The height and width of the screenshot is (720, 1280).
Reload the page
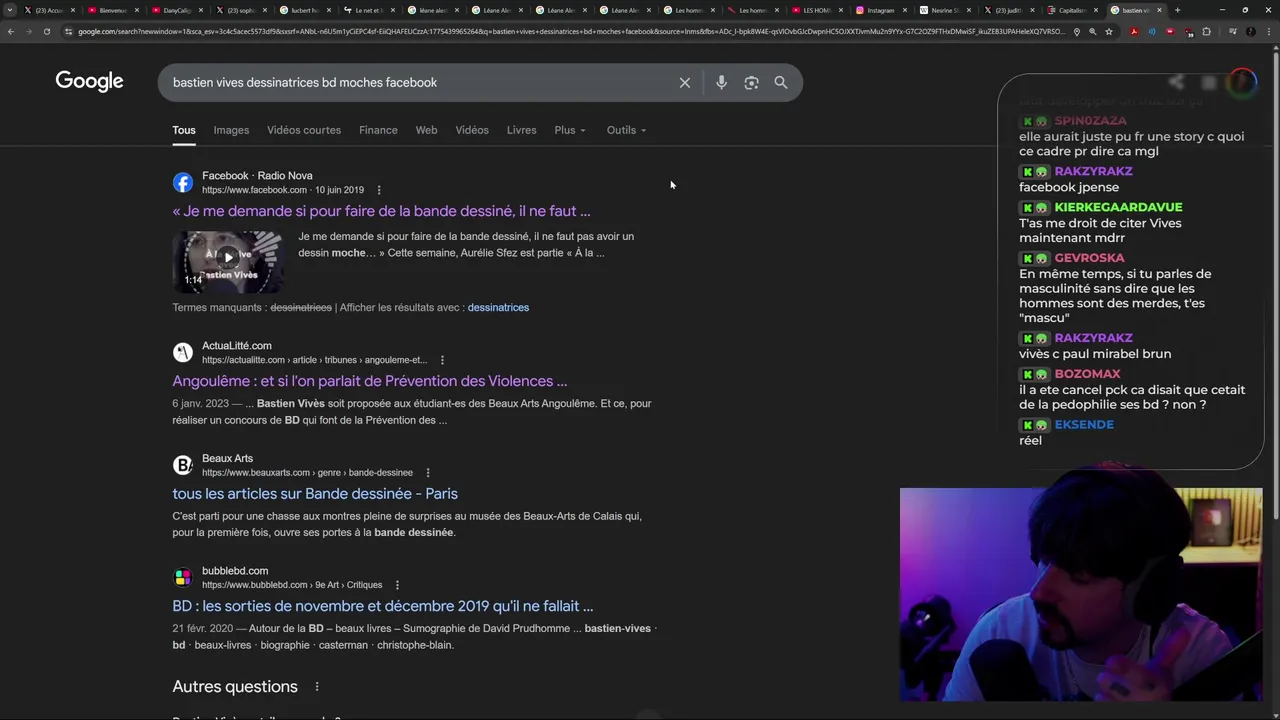[46, 31]
